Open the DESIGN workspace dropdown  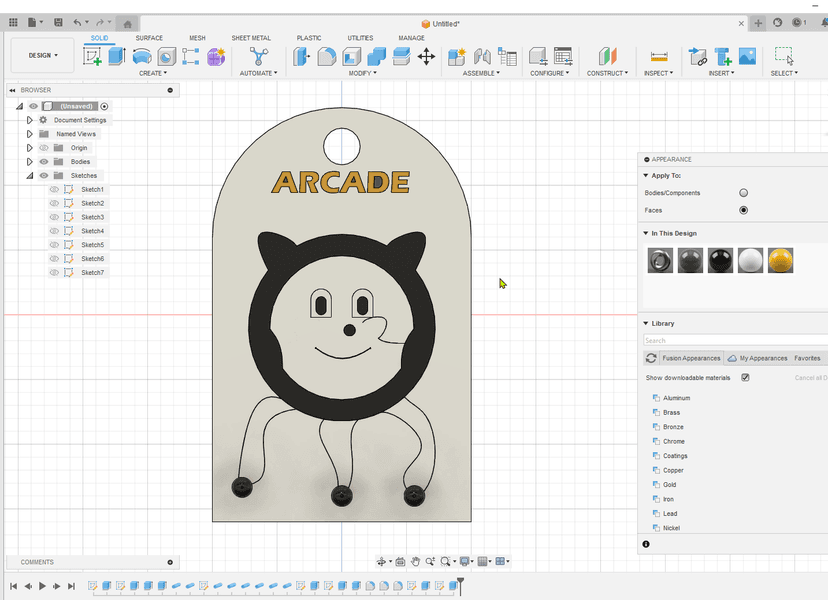(x=43, y=56)
